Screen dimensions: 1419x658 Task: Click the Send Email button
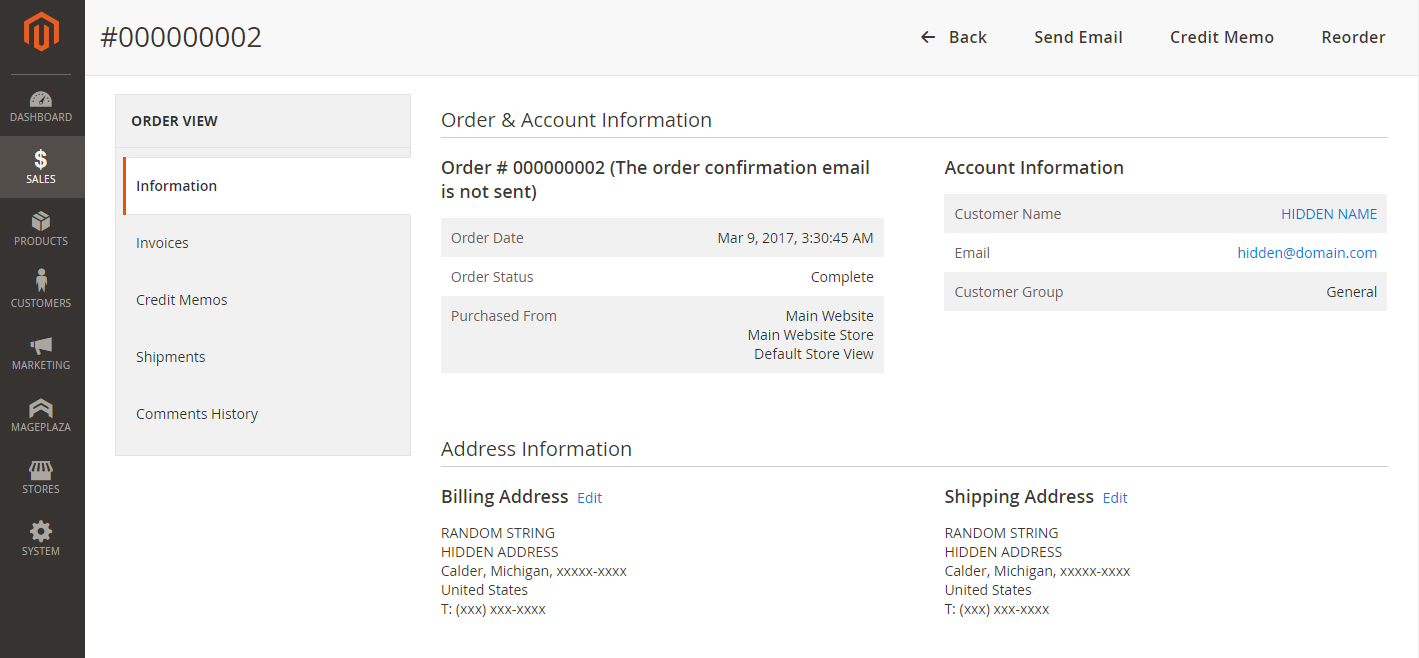tap(1078, 37)
